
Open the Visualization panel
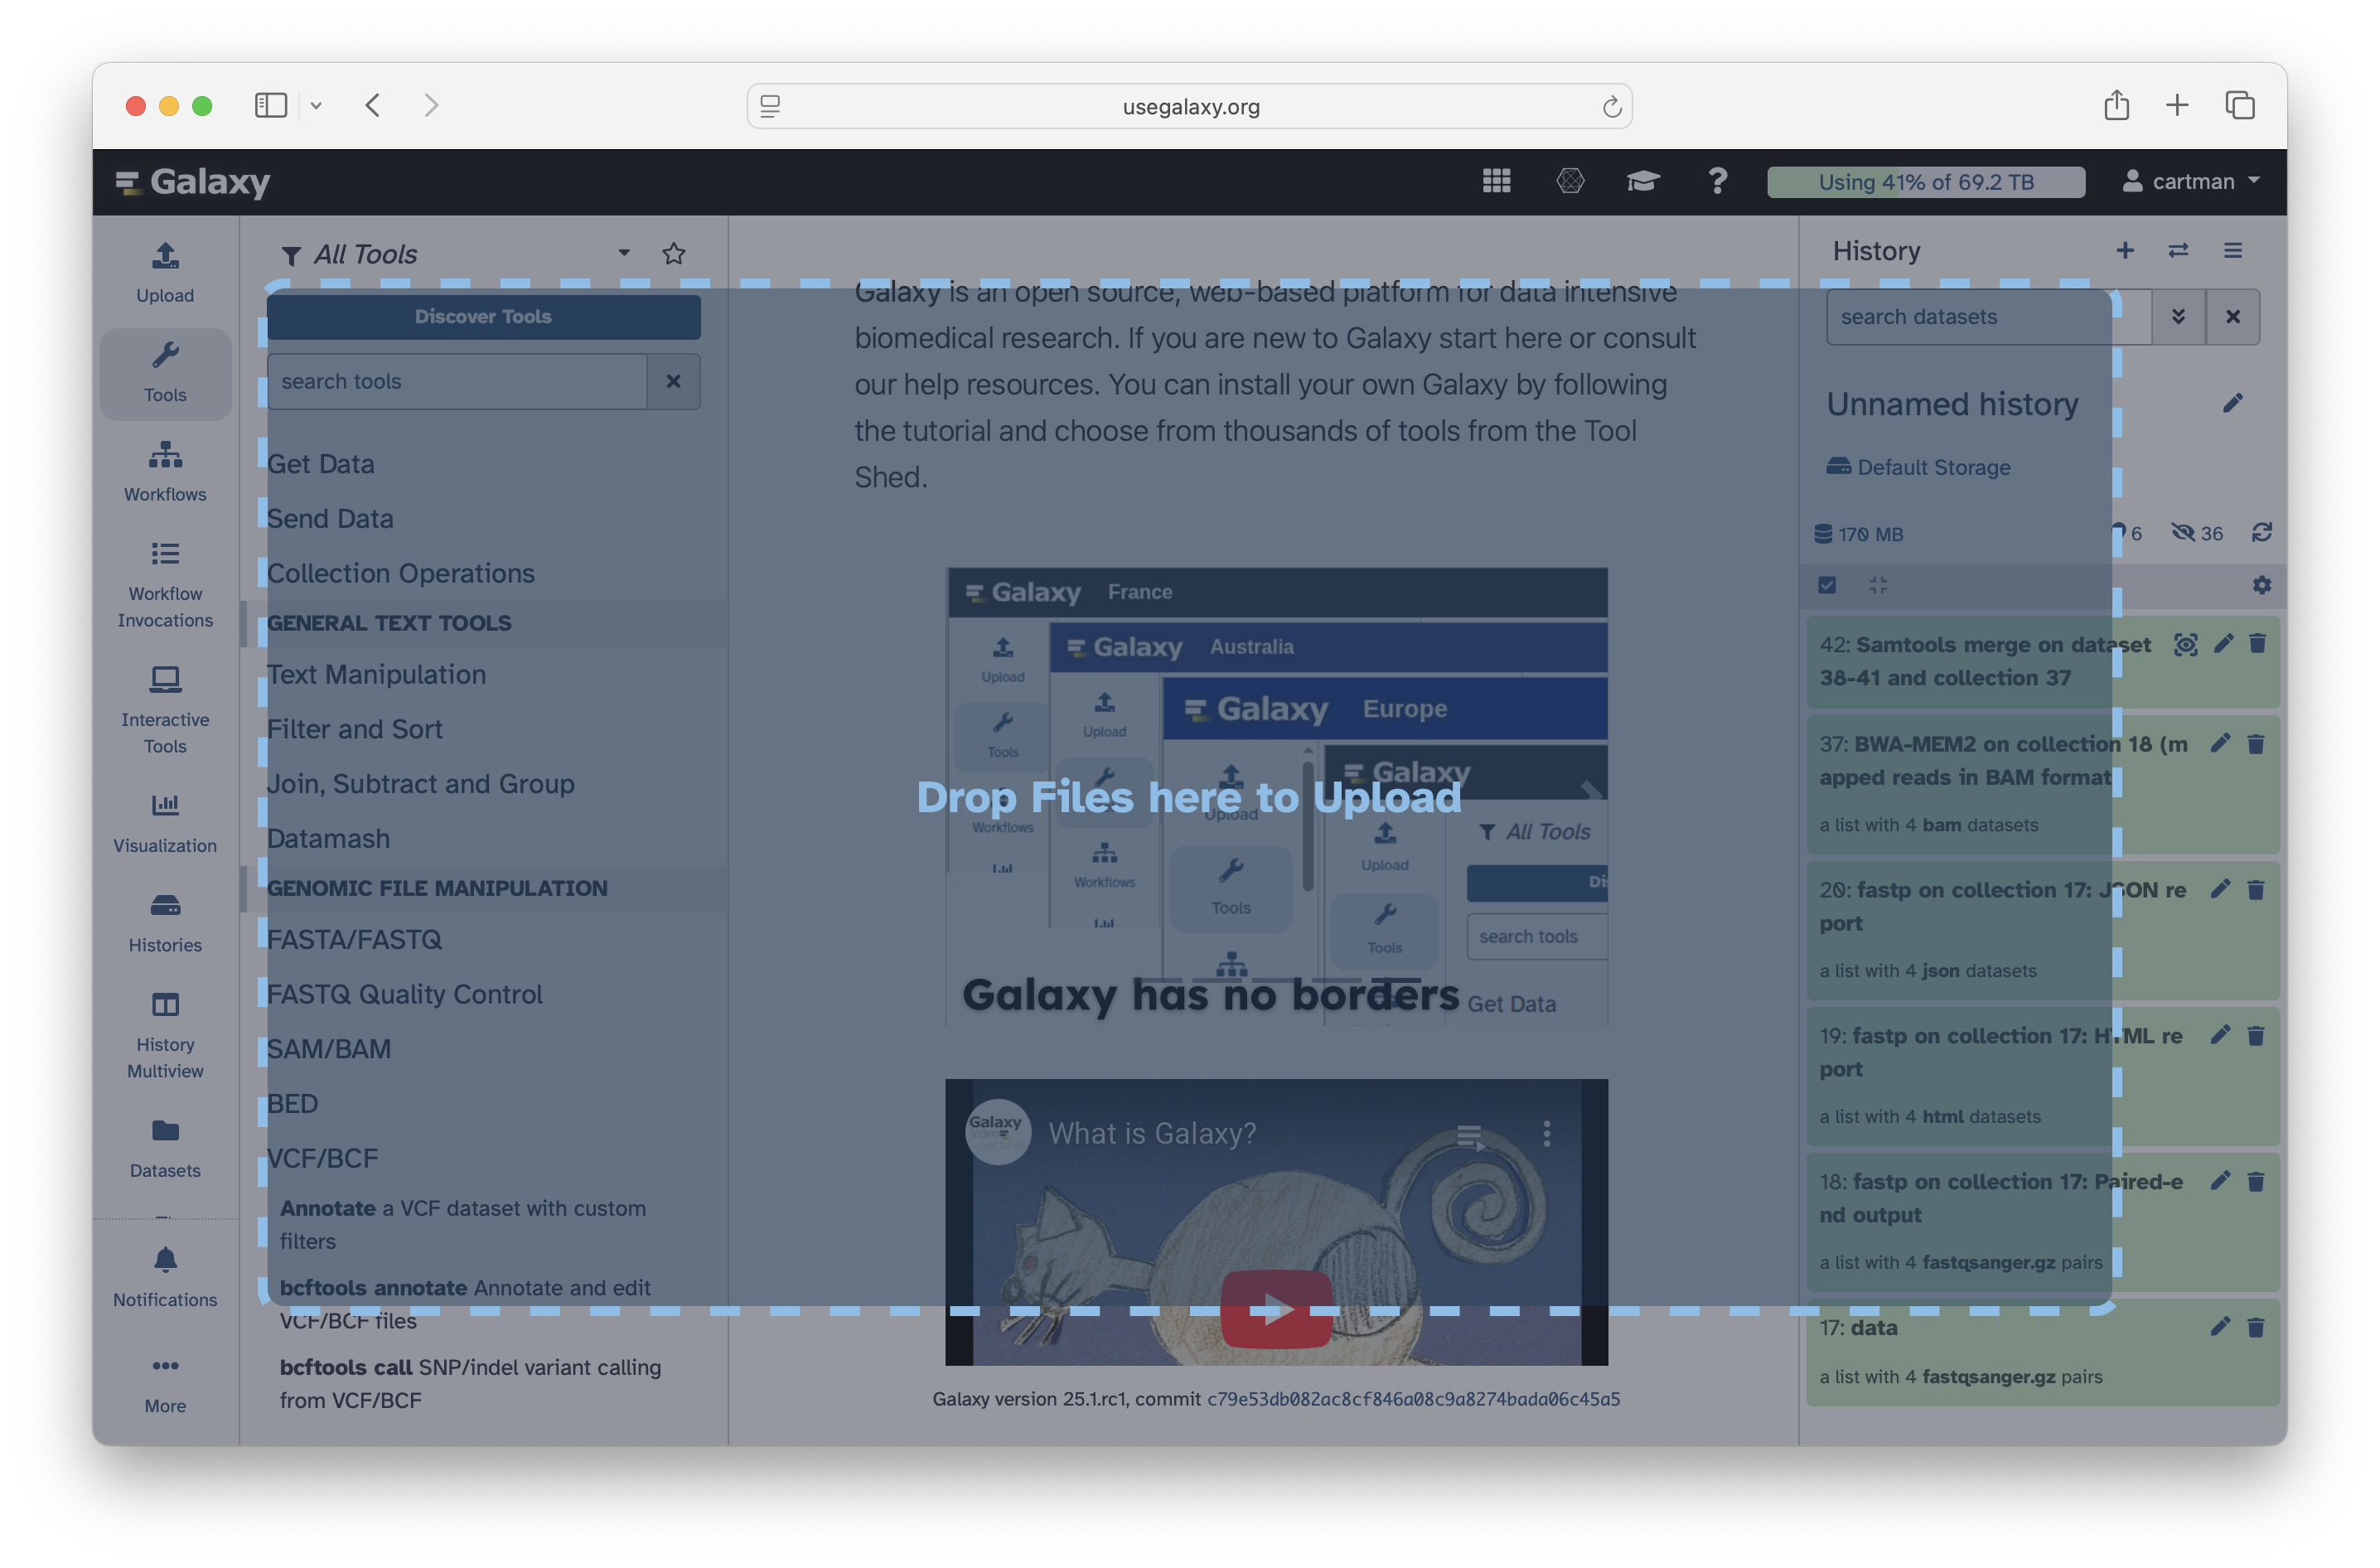[x=165, y=822]
